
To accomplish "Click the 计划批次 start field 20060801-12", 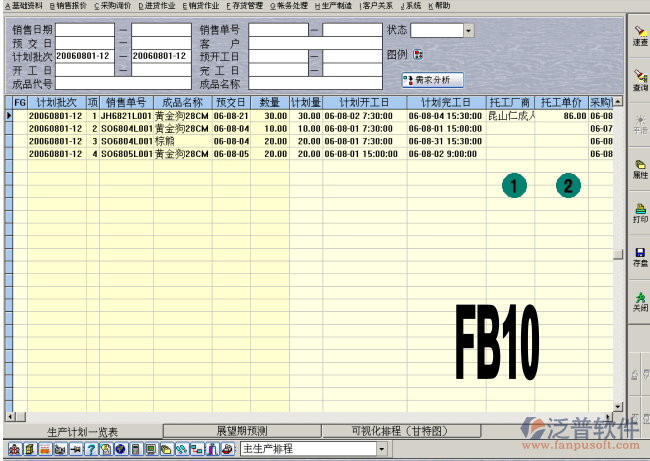I will click(85, 56).
